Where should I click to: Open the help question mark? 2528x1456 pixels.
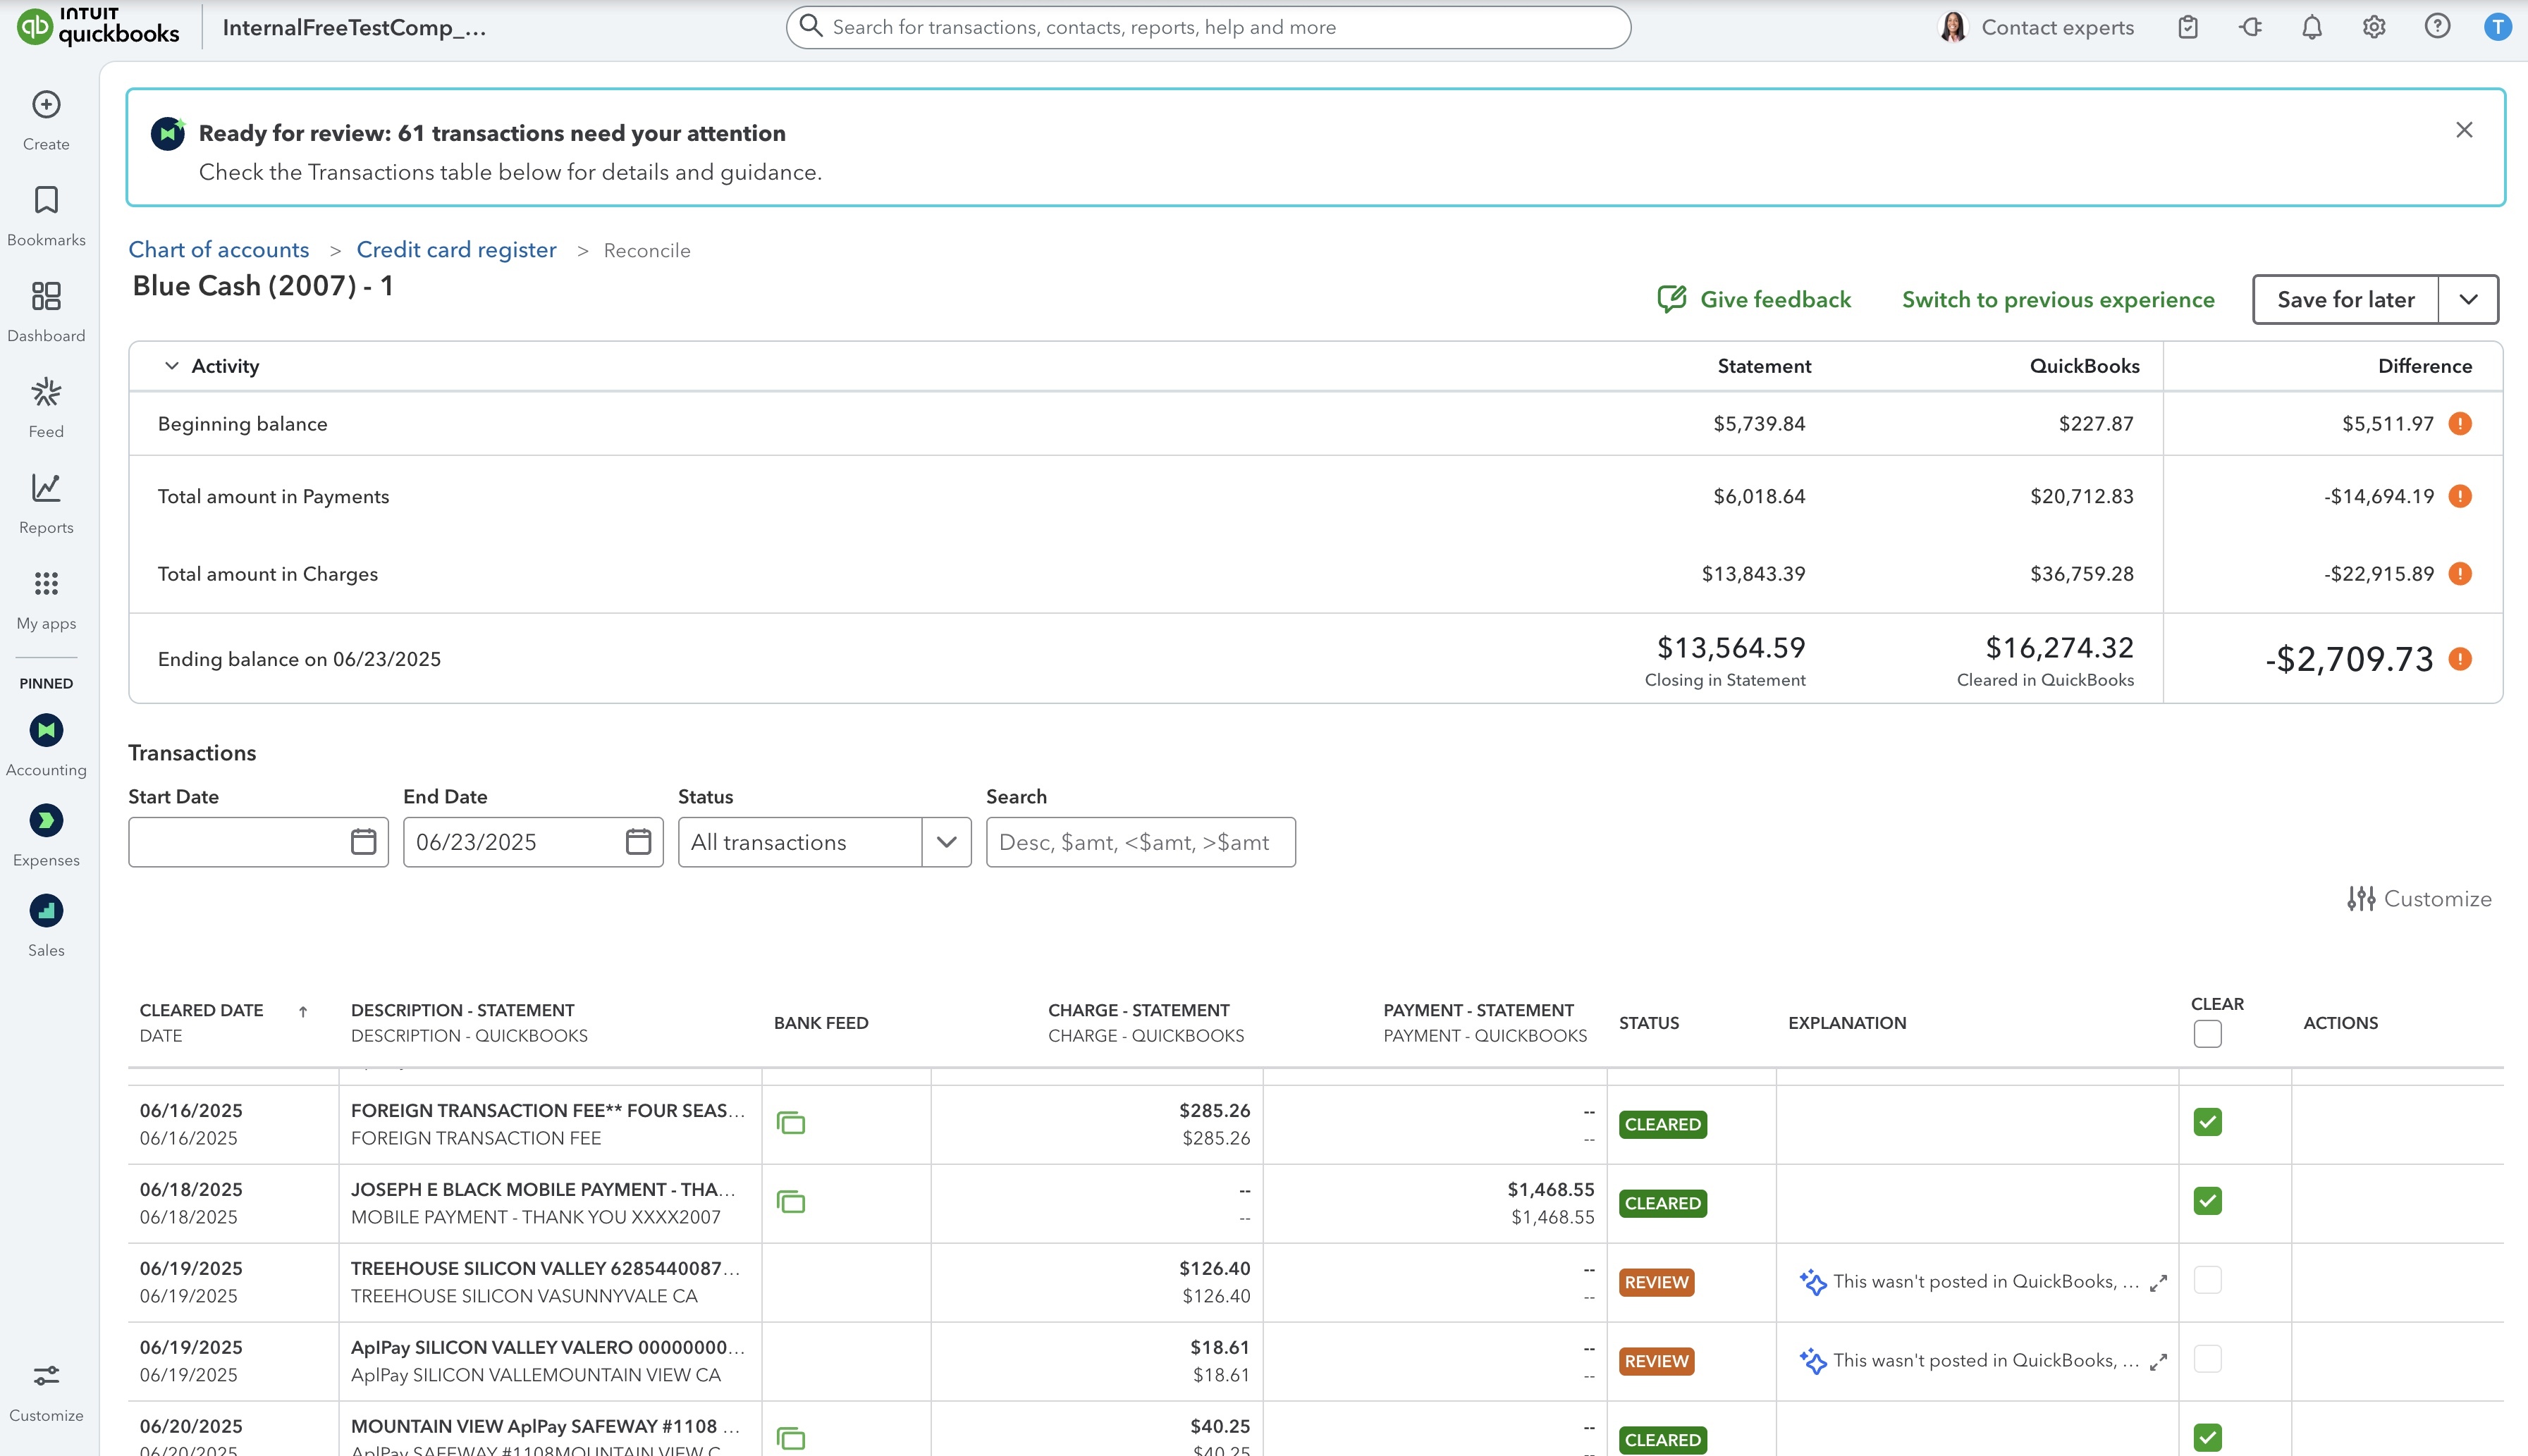click(2437, 27)
